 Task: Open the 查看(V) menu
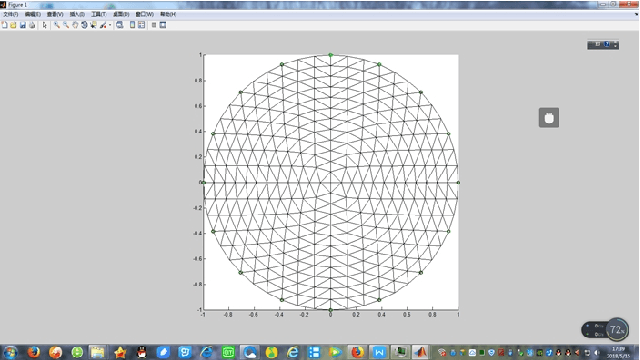(55, 14)
